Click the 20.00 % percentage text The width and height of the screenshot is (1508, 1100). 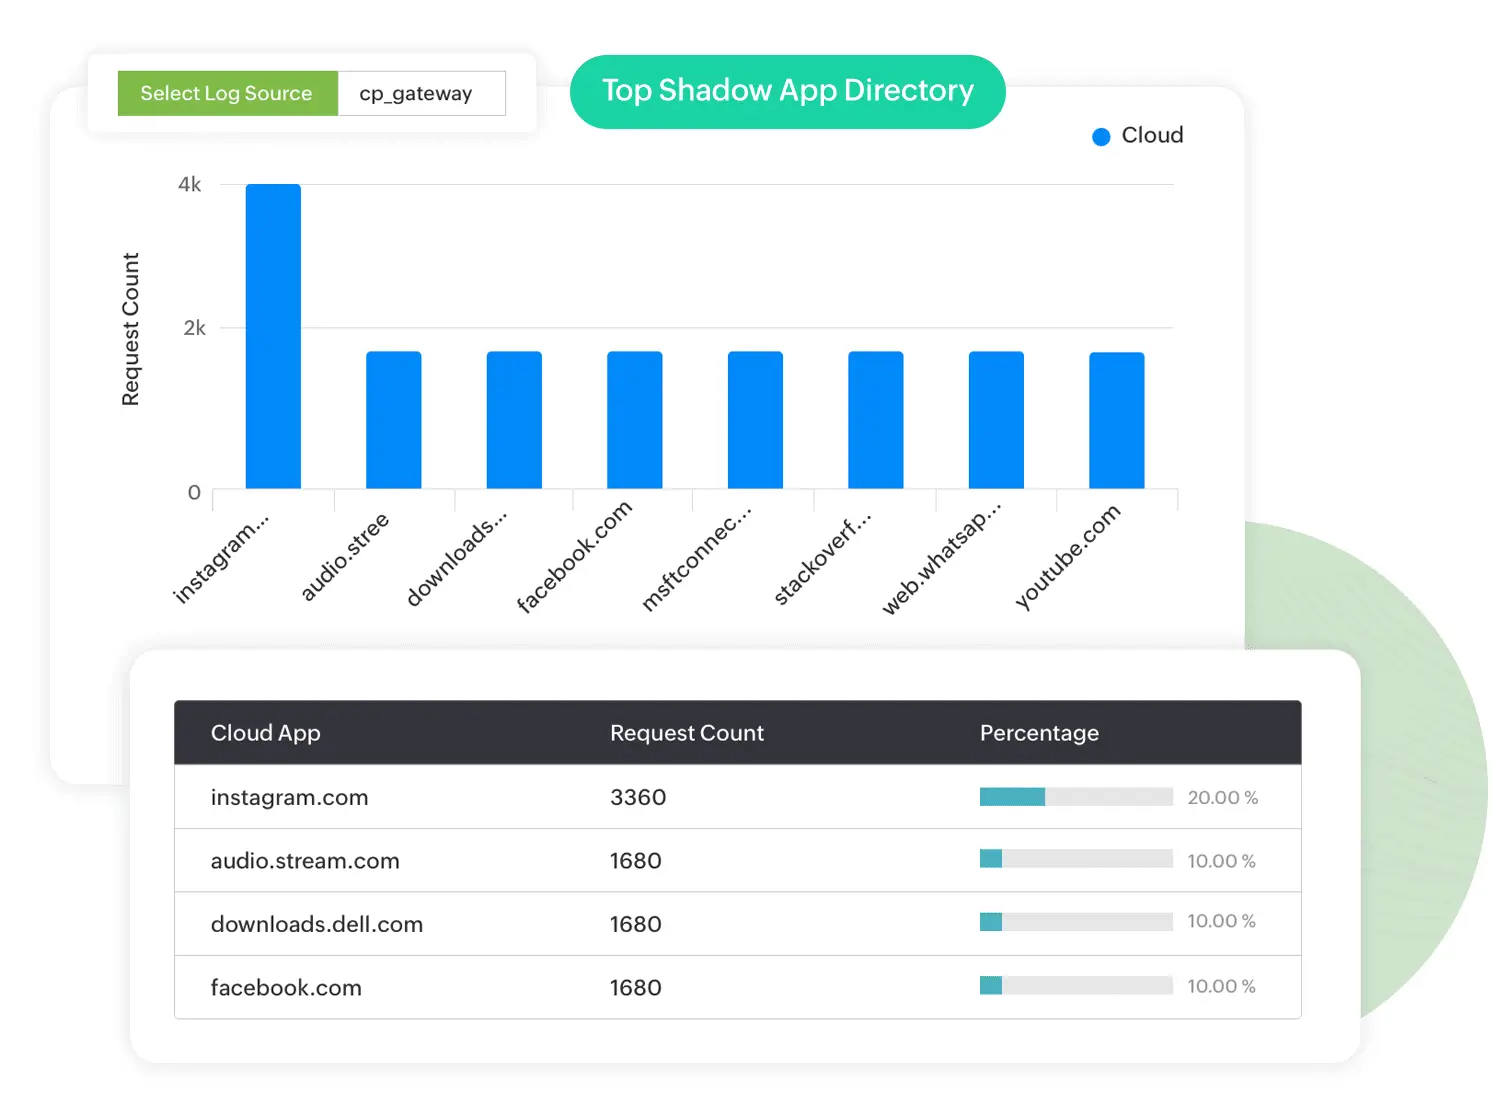pyautogui.click(x=1222, y=798)
